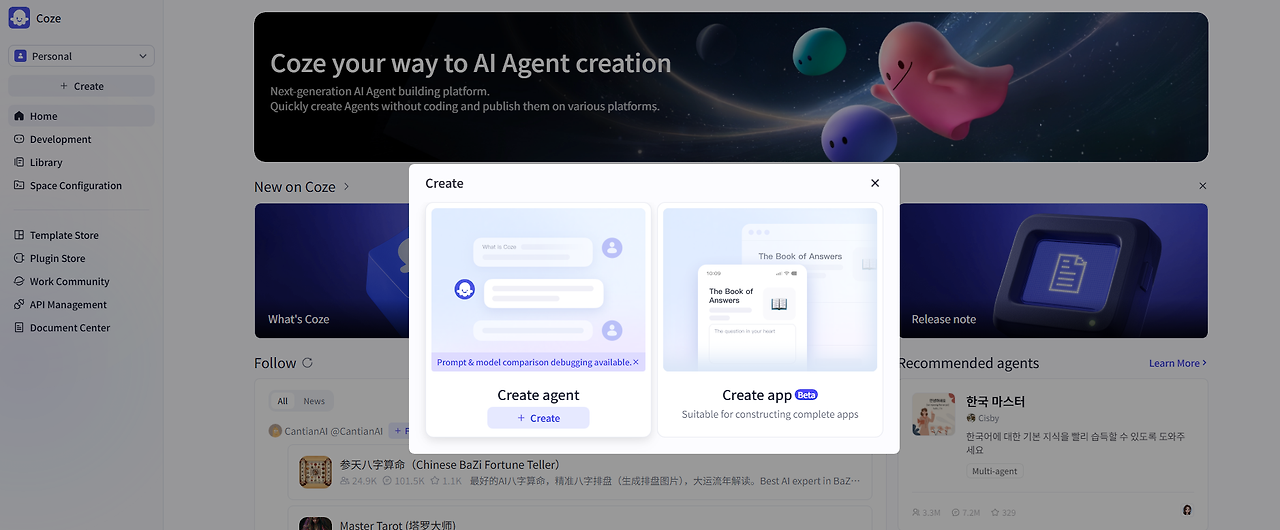Screen dimensions: 1280x530
Task: Close the Create dialog
Action: tap(875, 183)
